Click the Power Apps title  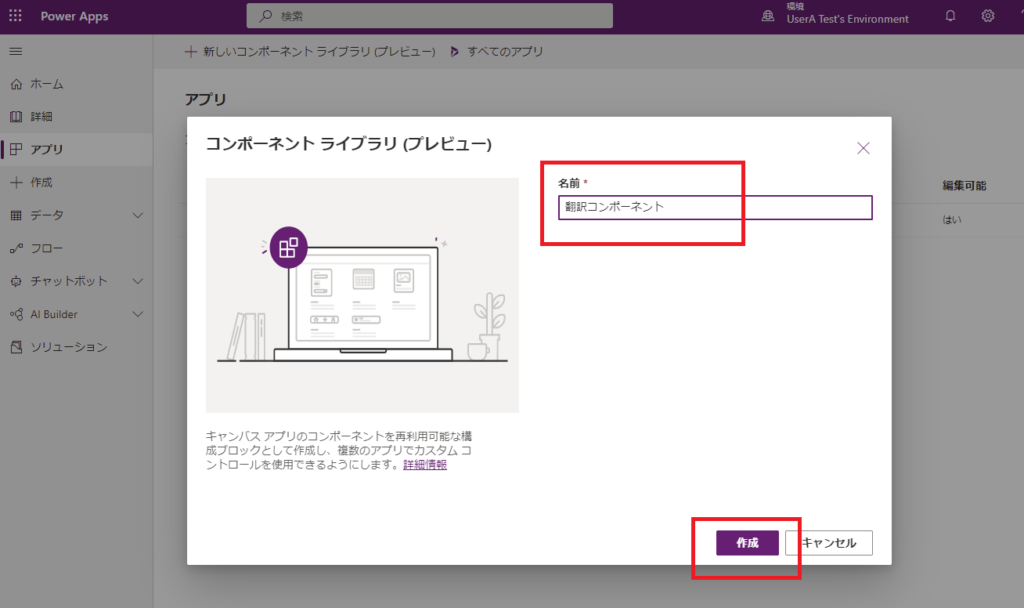(74, 16)
